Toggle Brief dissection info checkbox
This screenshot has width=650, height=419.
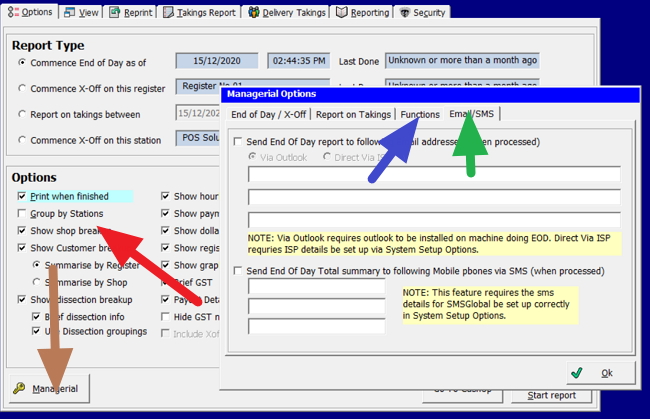tap(36, 317)
